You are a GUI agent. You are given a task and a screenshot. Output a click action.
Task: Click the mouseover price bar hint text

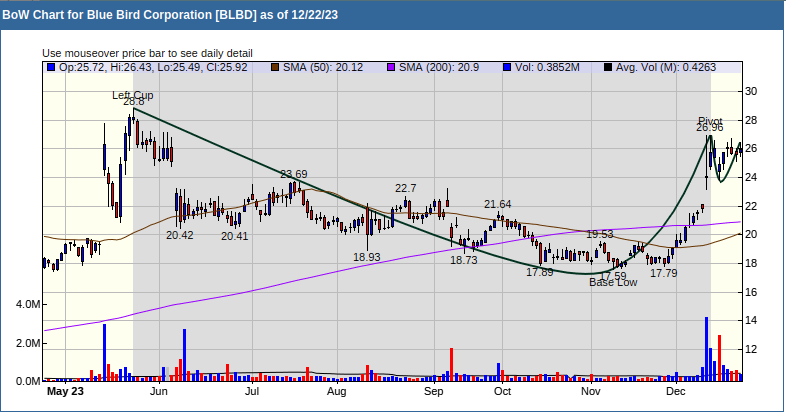147,53
